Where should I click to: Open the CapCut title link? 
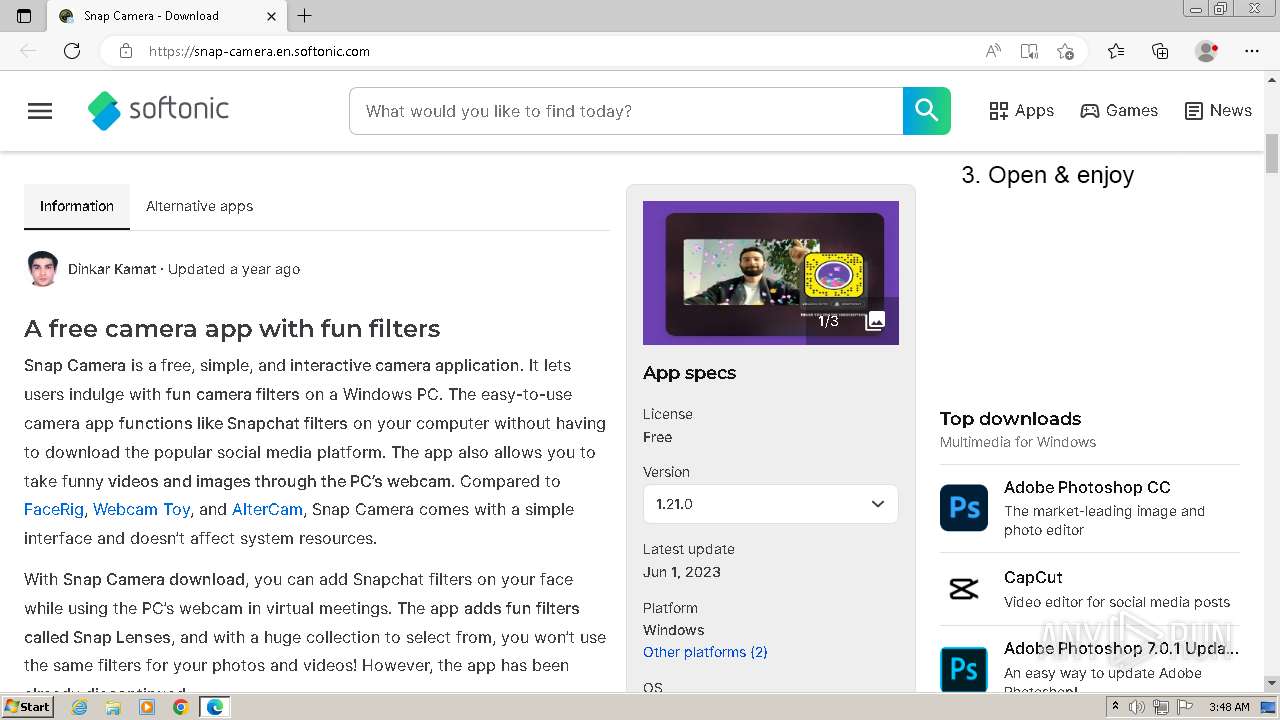1033,577
